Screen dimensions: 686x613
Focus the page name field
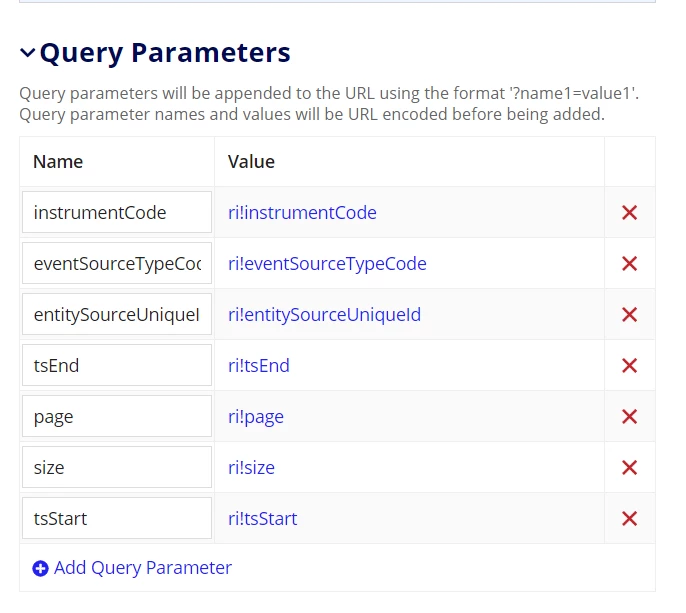coord(117,416)
